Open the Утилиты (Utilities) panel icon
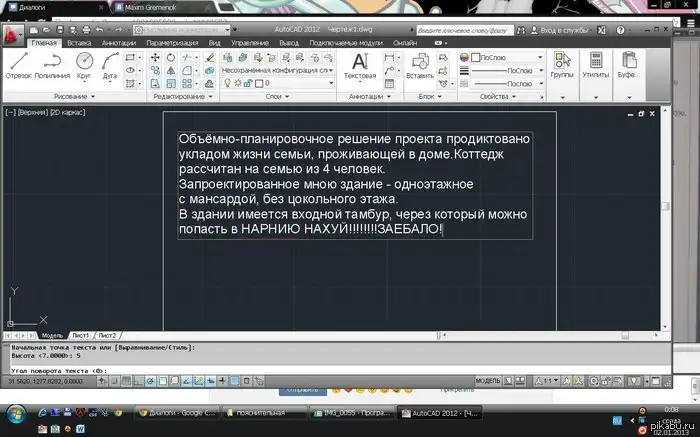 [596, 65]
